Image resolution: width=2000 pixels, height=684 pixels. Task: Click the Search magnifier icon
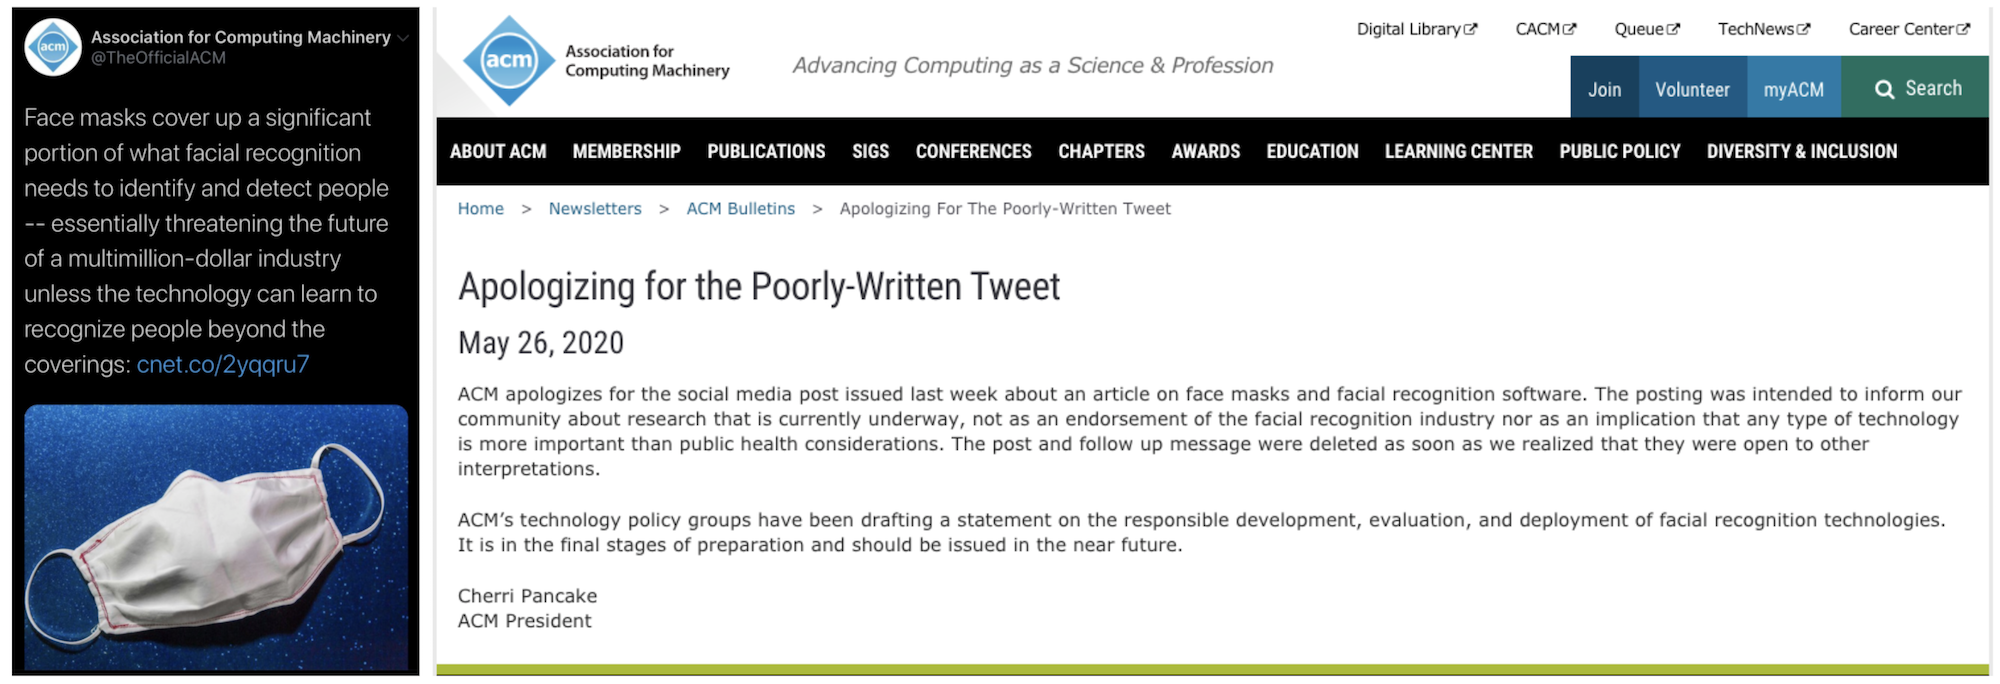click(x=1884, y=89)
